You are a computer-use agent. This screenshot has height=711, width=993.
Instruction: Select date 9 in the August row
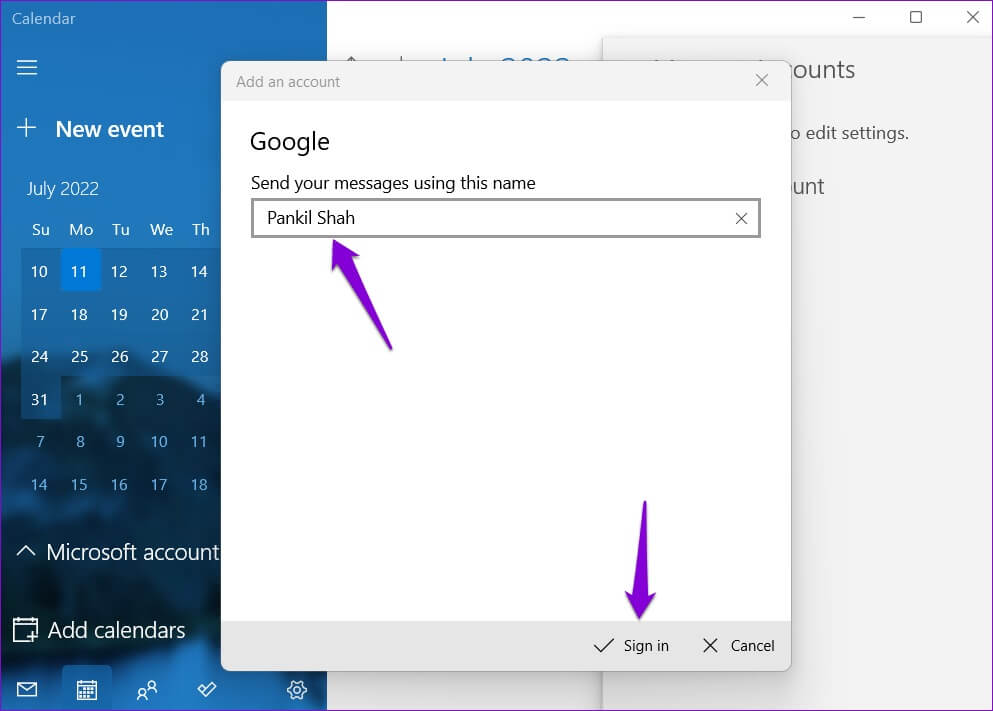click(x=120, y=441)
